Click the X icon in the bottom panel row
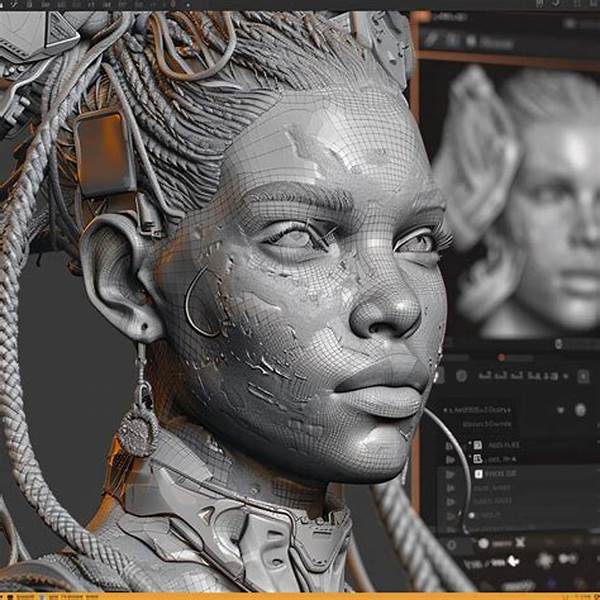The image size is (600, 600). [519, 541]
